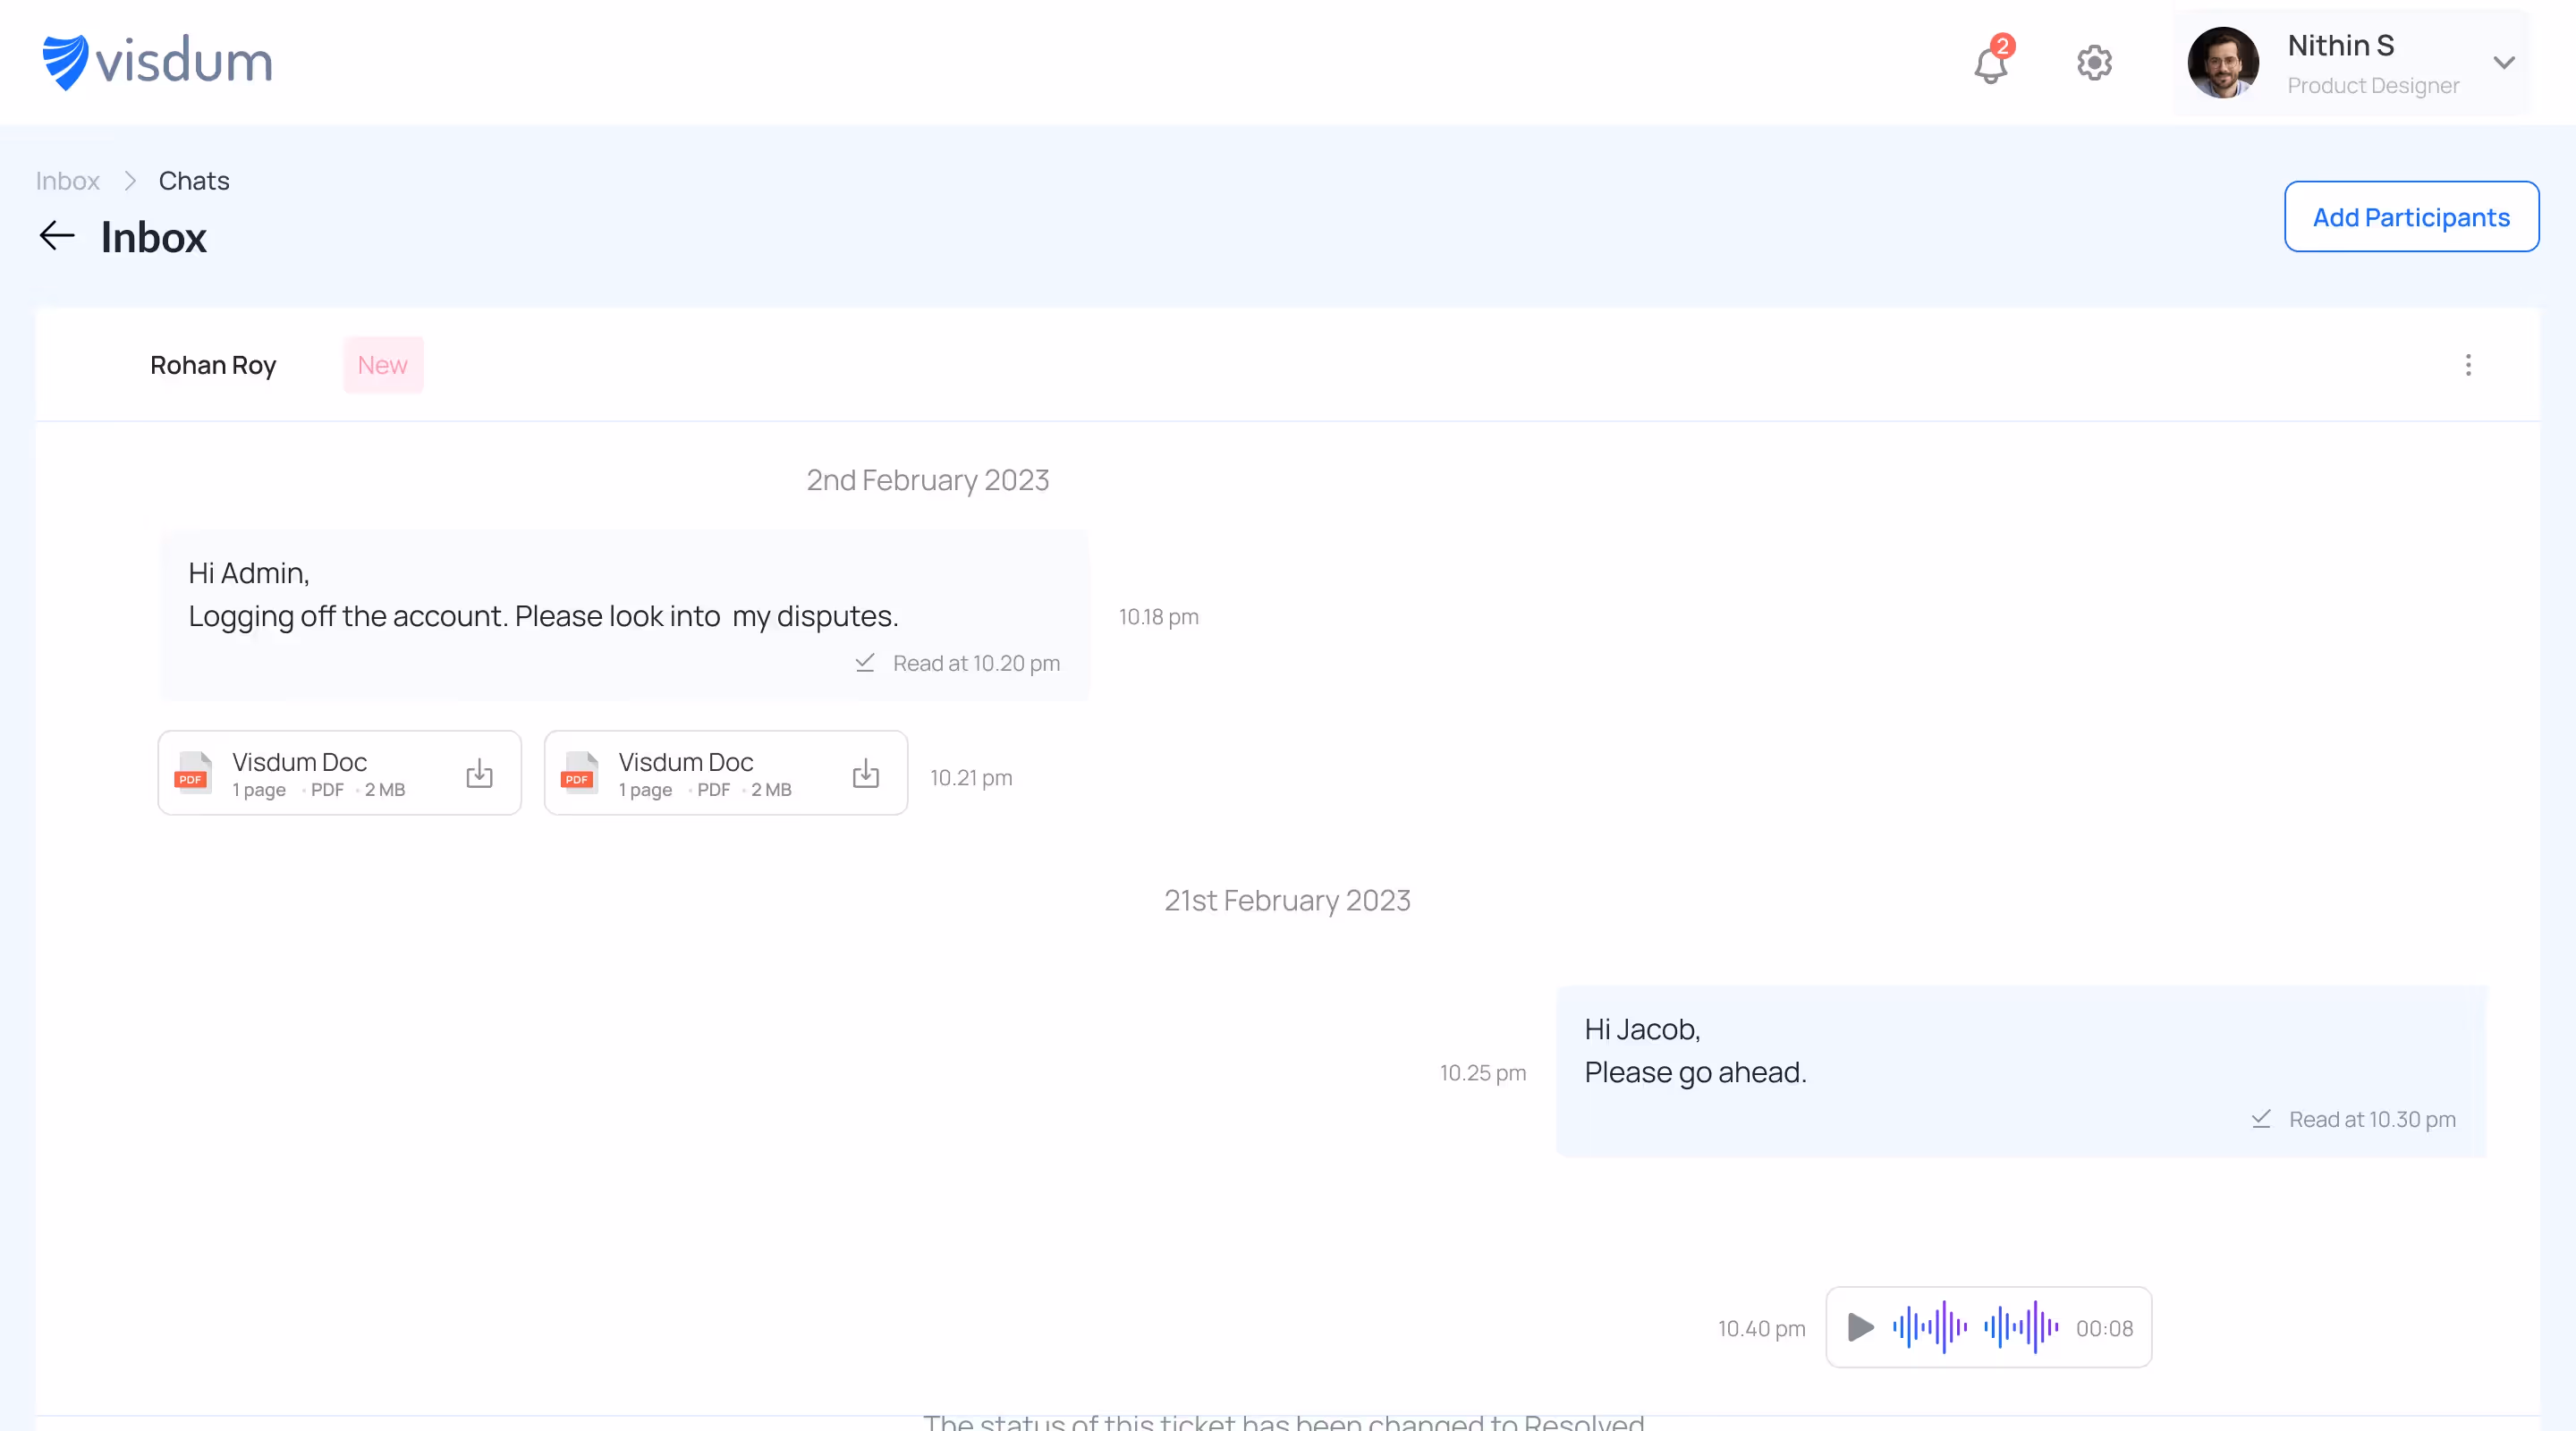Viewport: 2576px width, 1431px height.
Task: Open the settings gear icon
Action: [2094, 63]
